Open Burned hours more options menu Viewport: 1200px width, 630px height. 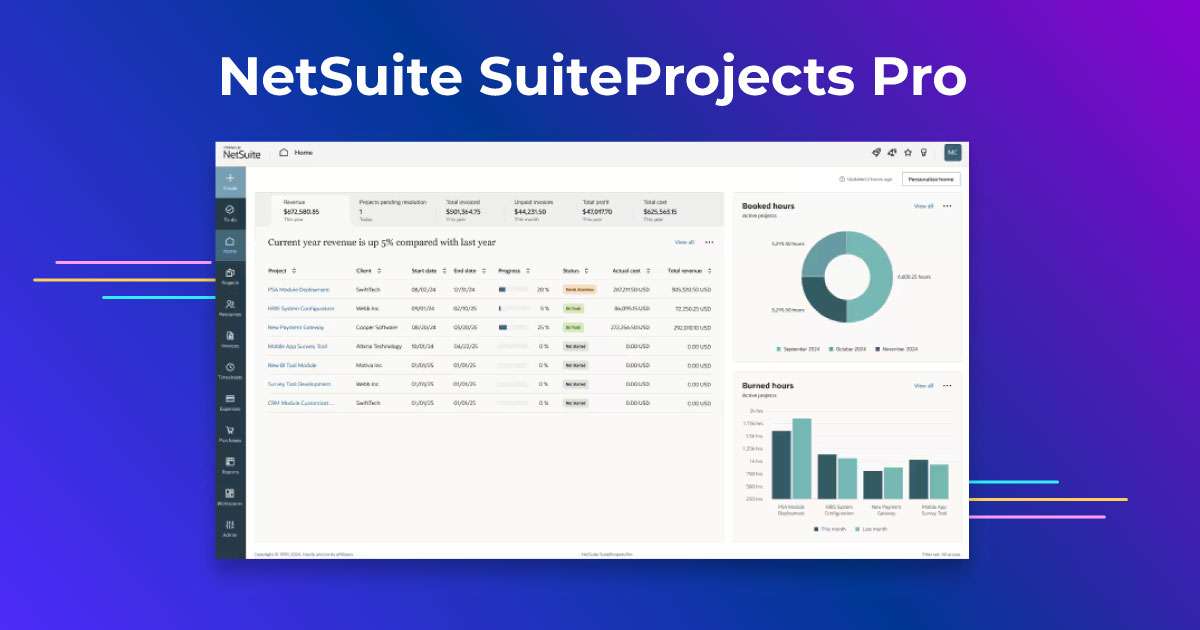(947, 385)
